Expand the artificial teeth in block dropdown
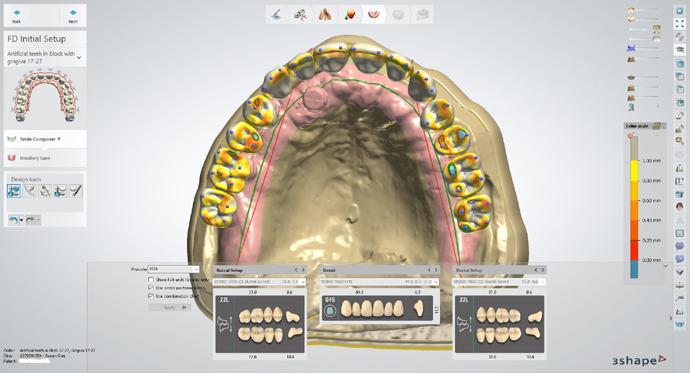Image resolution: width=690 pixels, height=373 pixels. [79, 57]
